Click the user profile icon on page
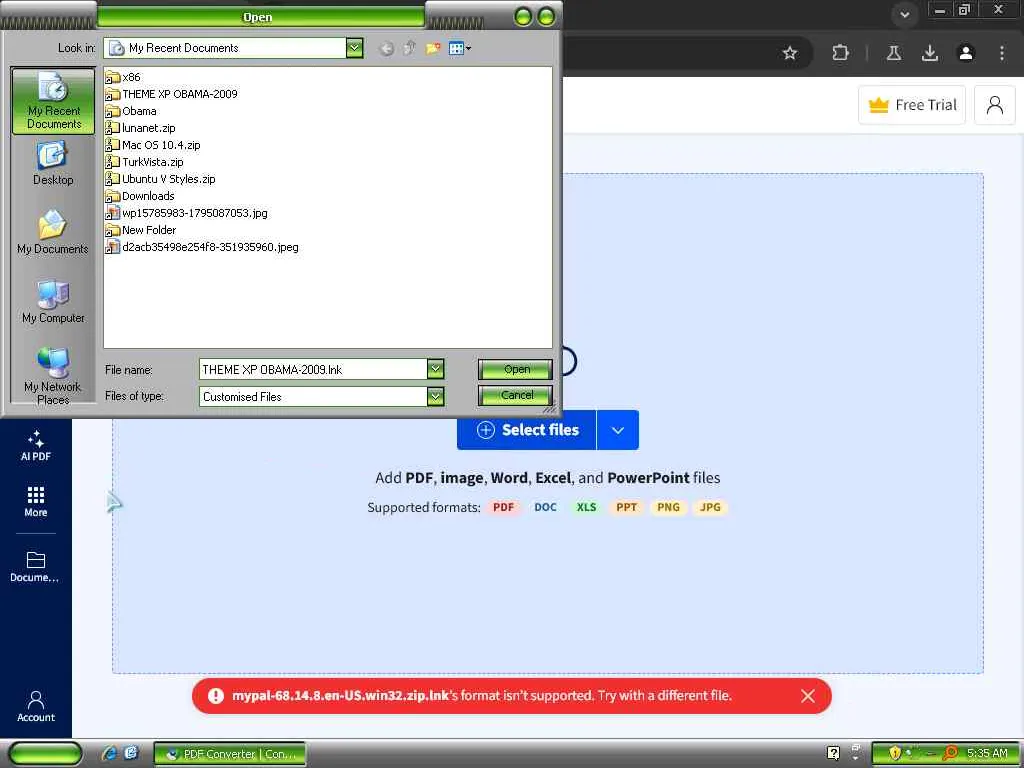The width and height of the screenshot is (1024, 768). (x=995, y=104)
